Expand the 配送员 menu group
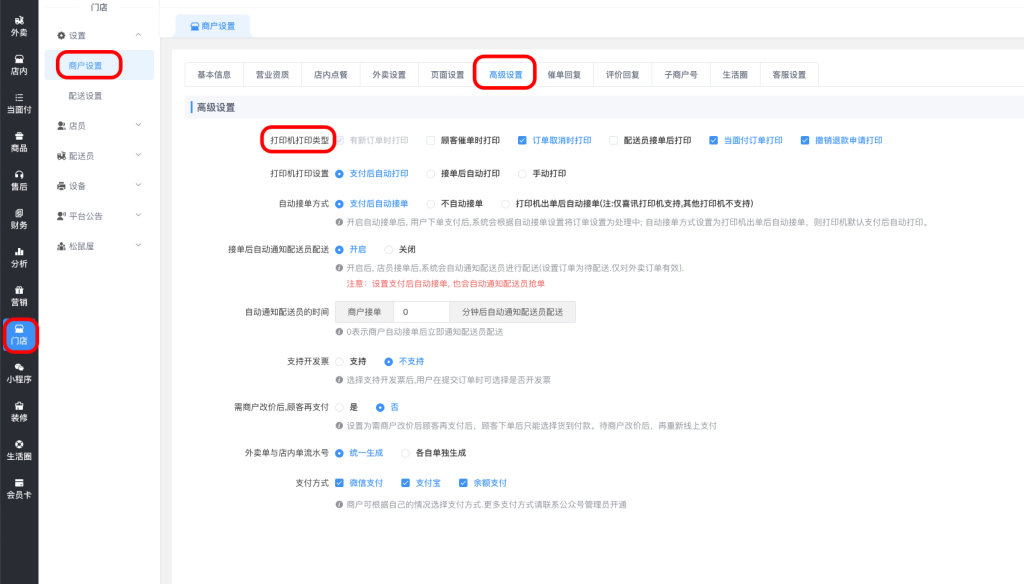The image size is (1024, 584). pos(98,156)
